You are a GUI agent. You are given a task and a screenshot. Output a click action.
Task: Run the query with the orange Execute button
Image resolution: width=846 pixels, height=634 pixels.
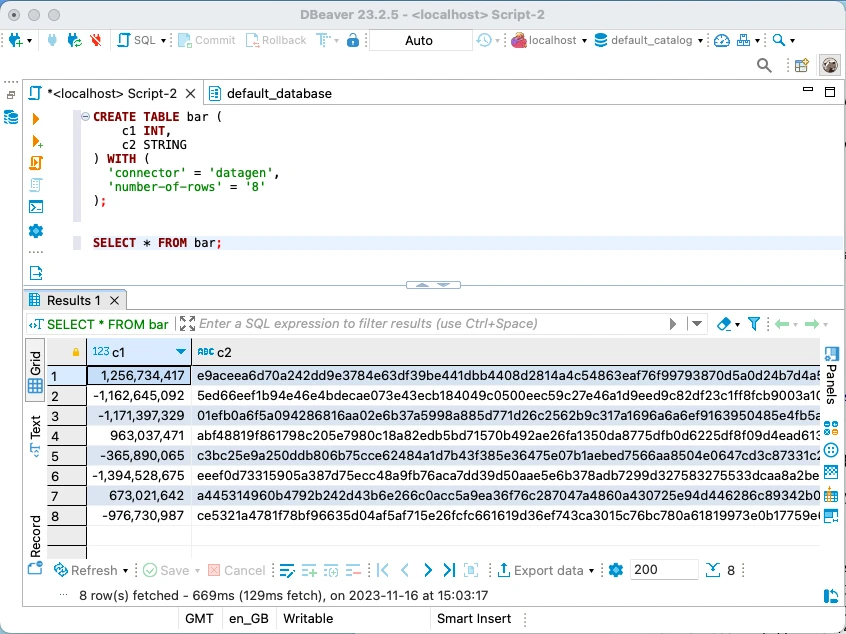point(36,118)
